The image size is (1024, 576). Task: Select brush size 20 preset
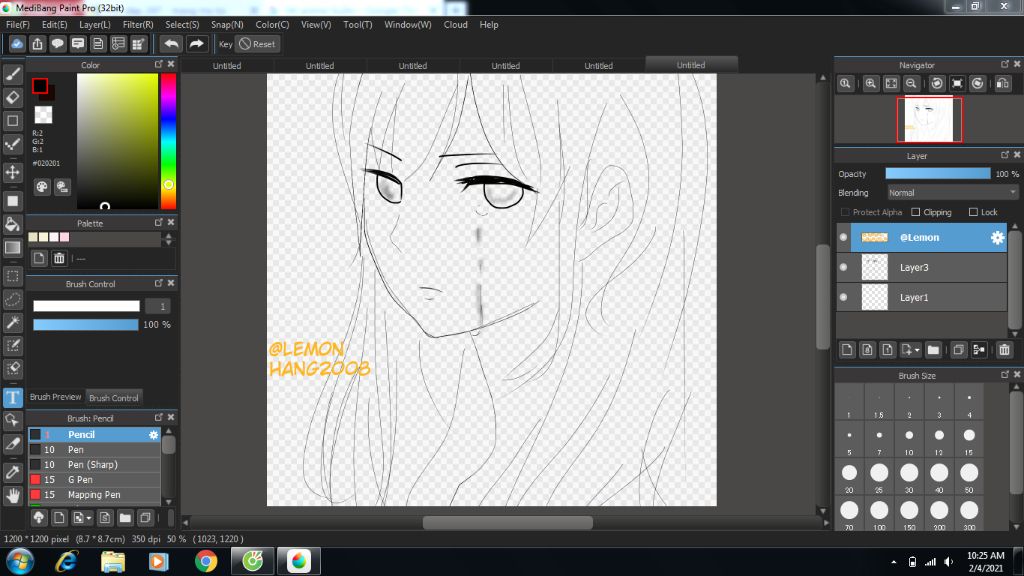click(849, 476)
